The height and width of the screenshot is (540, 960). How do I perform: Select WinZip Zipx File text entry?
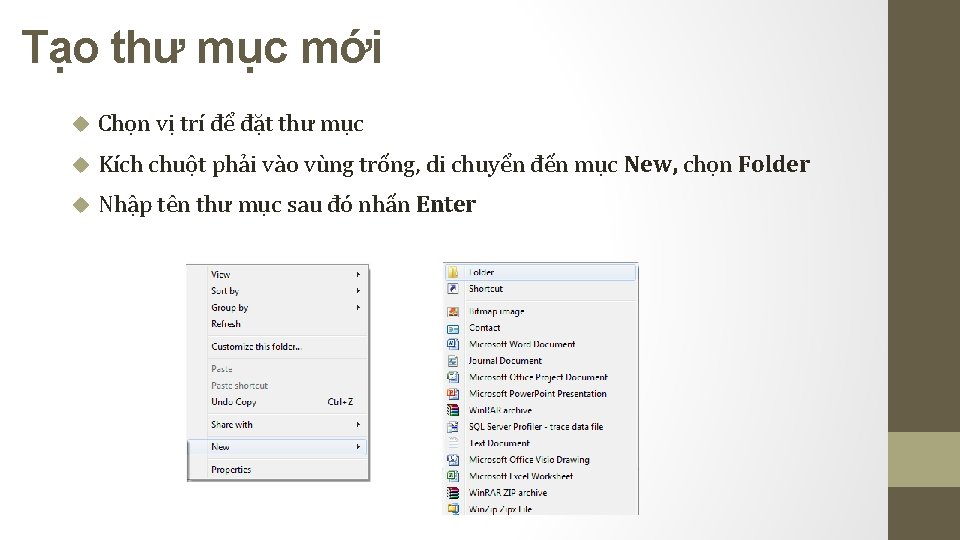coord(500,509)
